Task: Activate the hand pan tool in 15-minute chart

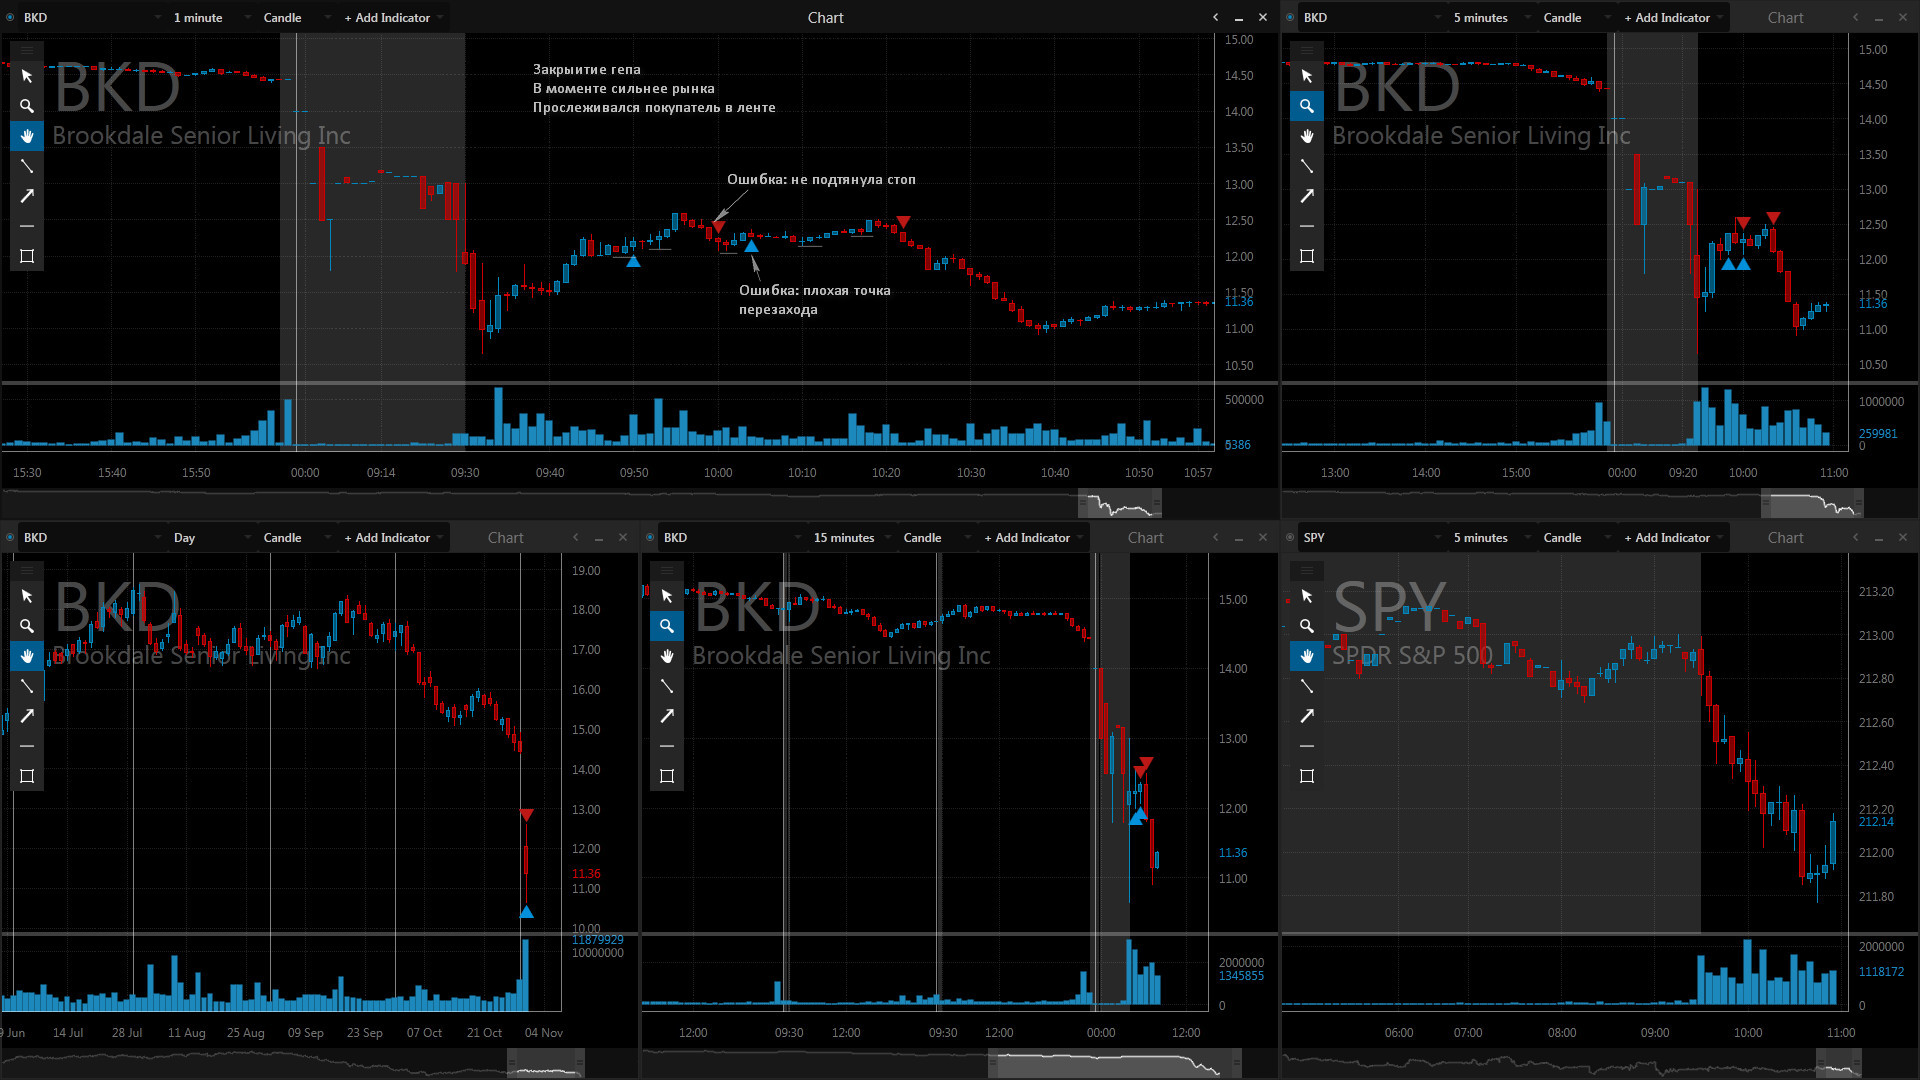Action: click(667, 656)
